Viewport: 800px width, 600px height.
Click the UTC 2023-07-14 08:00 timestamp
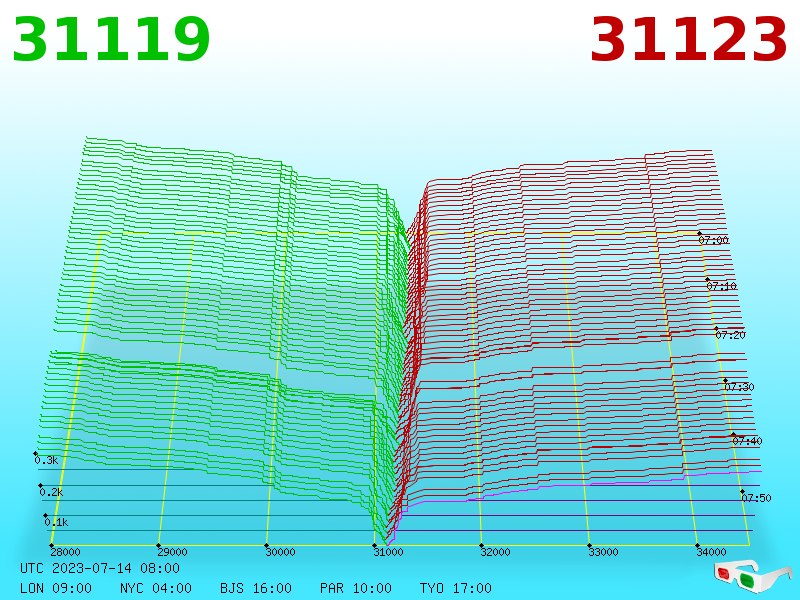[100, 568]
